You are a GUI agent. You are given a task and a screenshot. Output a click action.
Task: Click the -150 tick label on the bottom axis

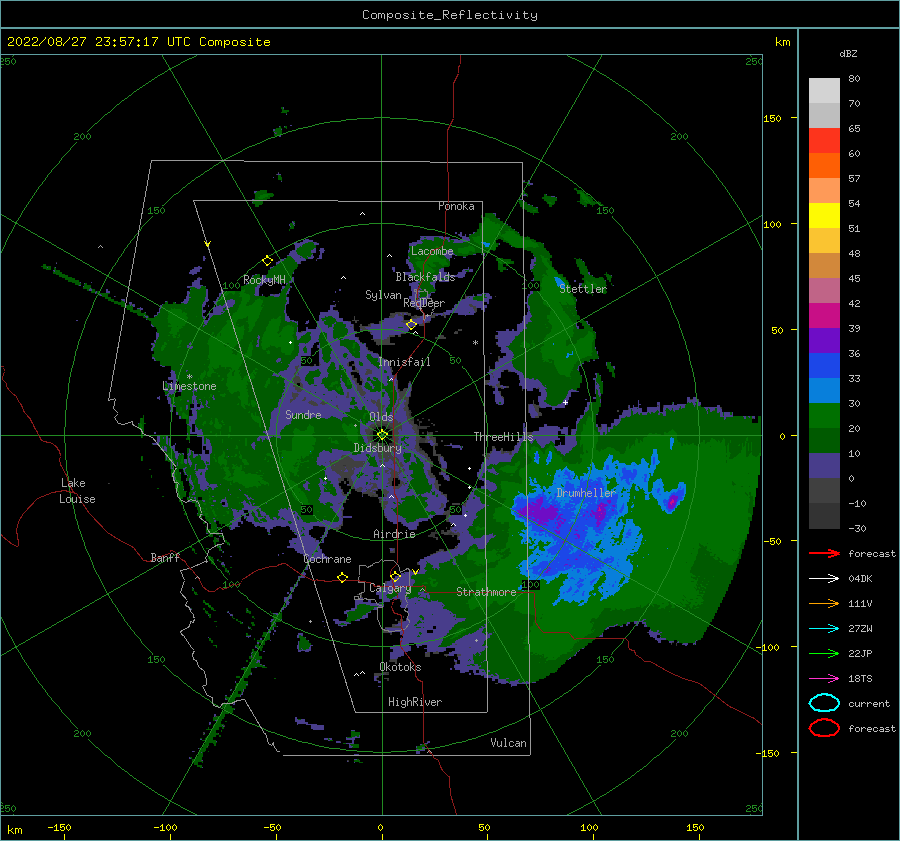(x=59, y=827)
